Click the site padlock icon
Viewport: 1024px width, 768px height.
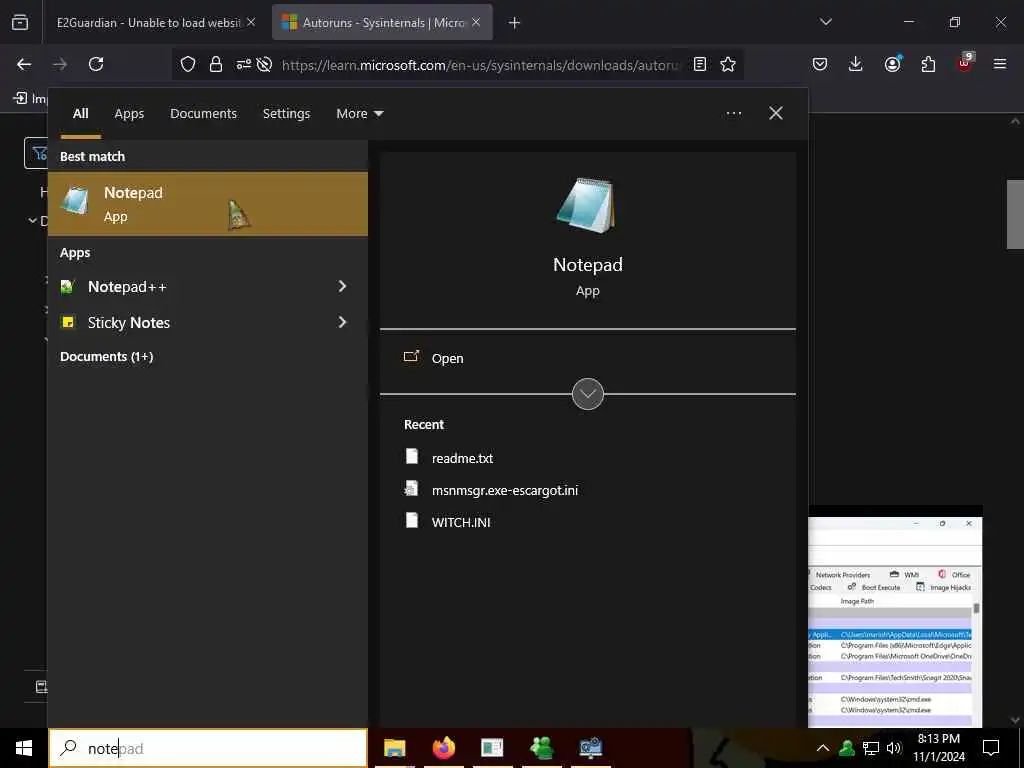pyautogui.click(x=216, y=64)
